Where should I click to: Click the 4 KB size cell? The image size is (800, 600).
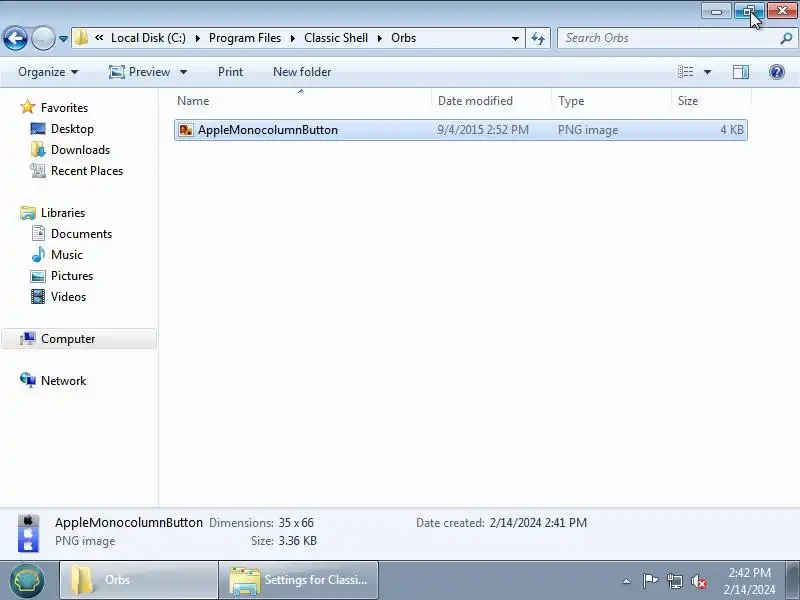732,130
